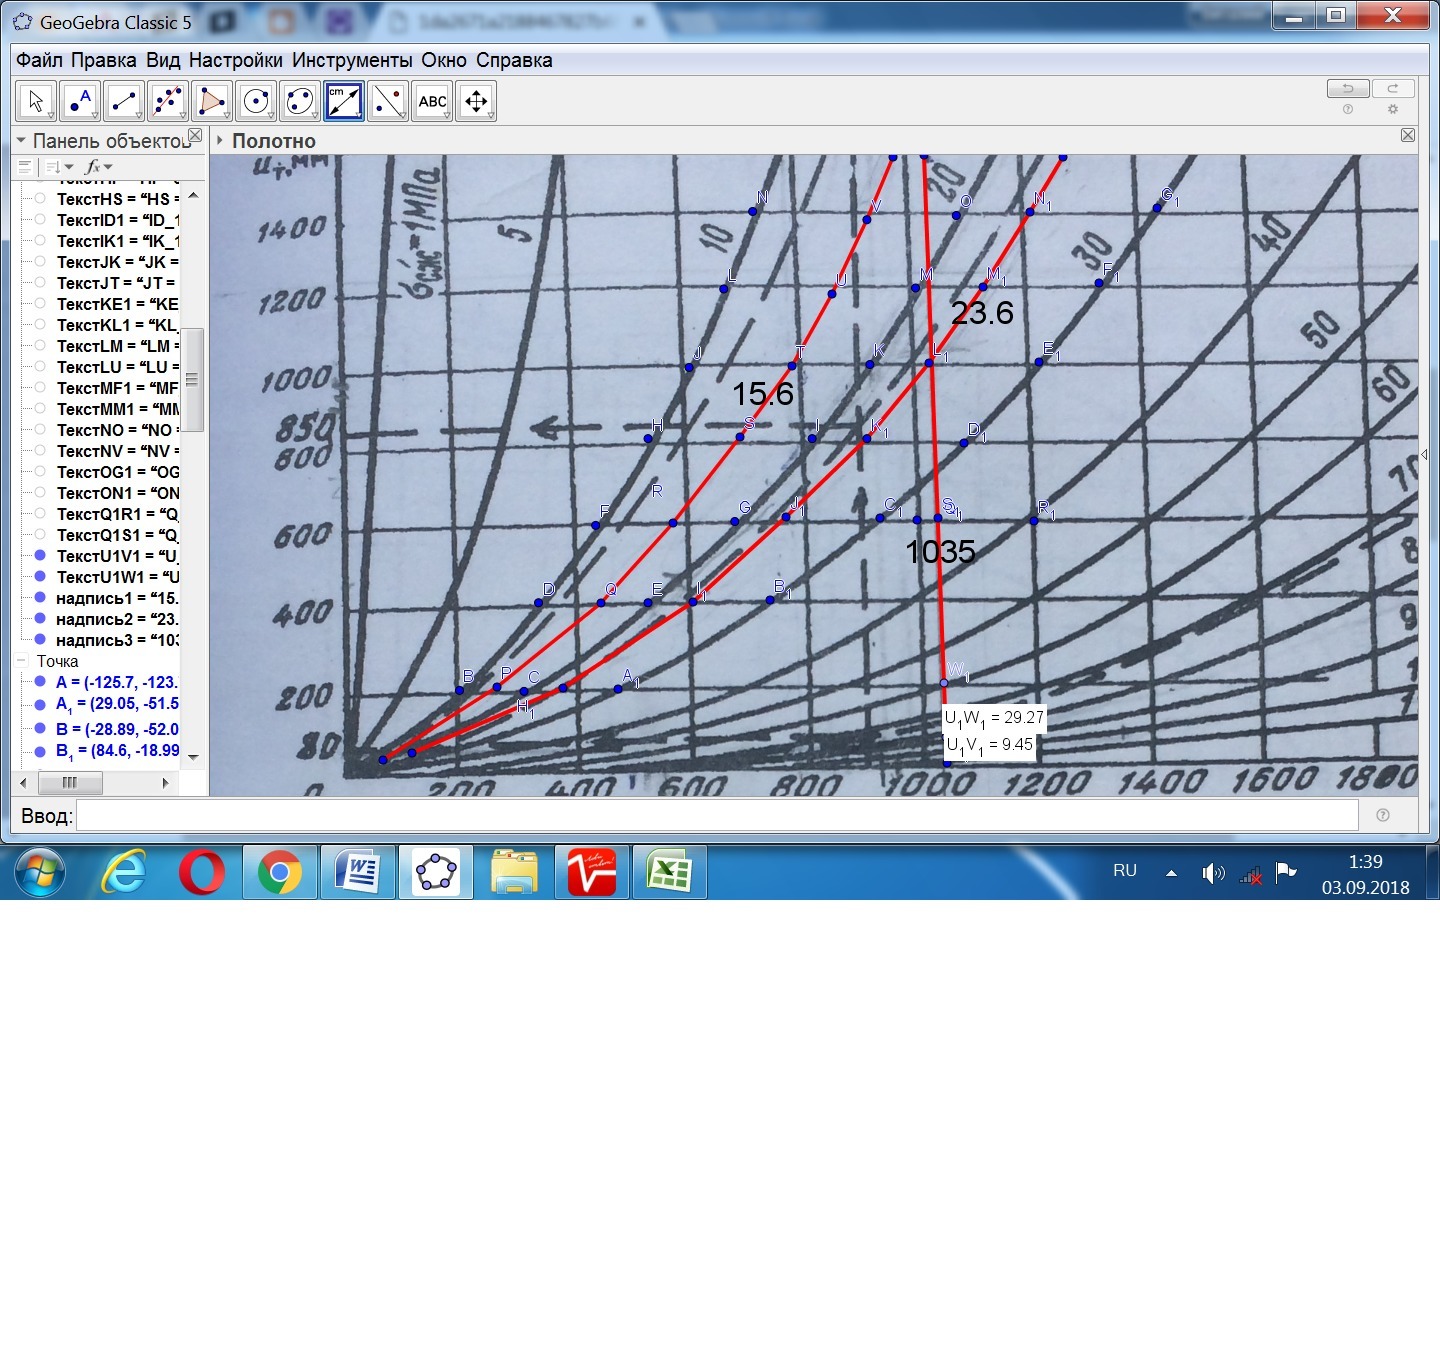
Task: Activate the Distance measurement tool
Action: click(344, 101)
